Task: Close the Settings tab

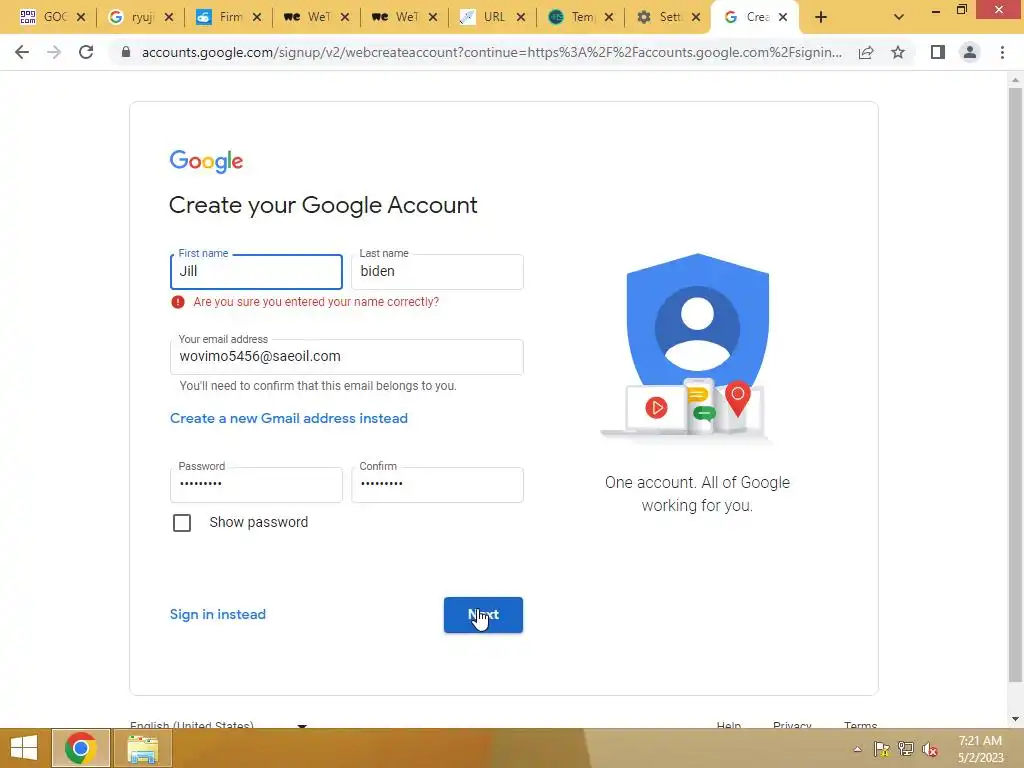Action: point(696,18)
